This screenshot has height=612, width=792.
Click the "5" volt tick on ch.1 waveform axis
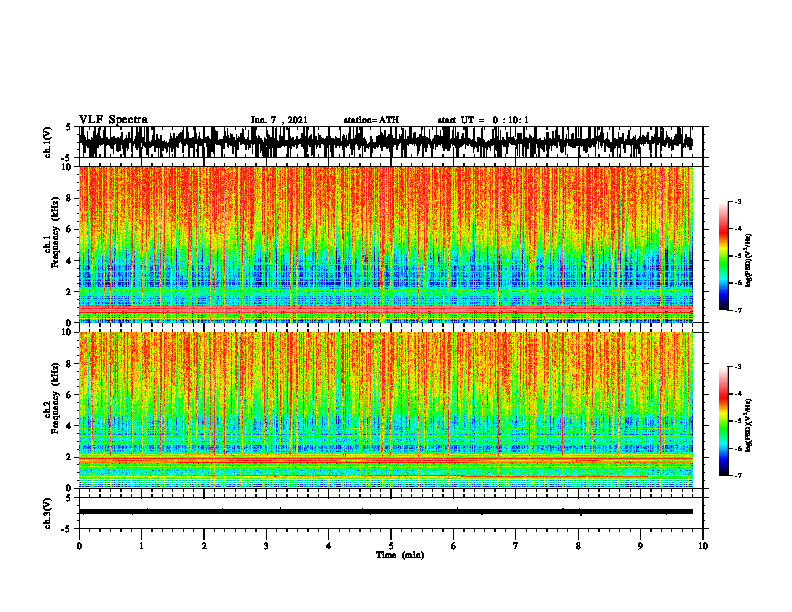tap(68, 127)
